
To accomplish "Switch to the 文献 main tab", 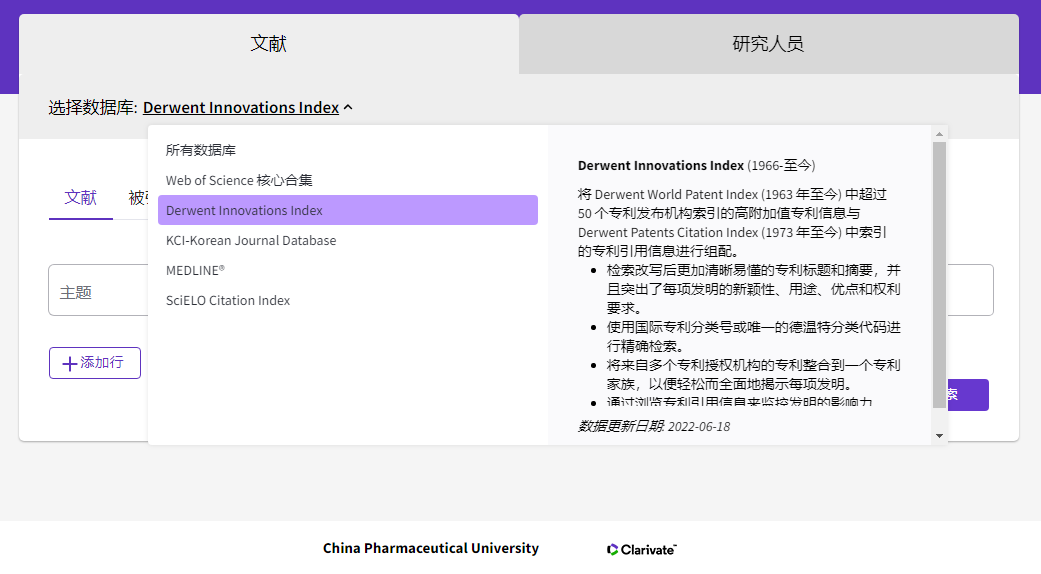I will [x=268, y=44].
